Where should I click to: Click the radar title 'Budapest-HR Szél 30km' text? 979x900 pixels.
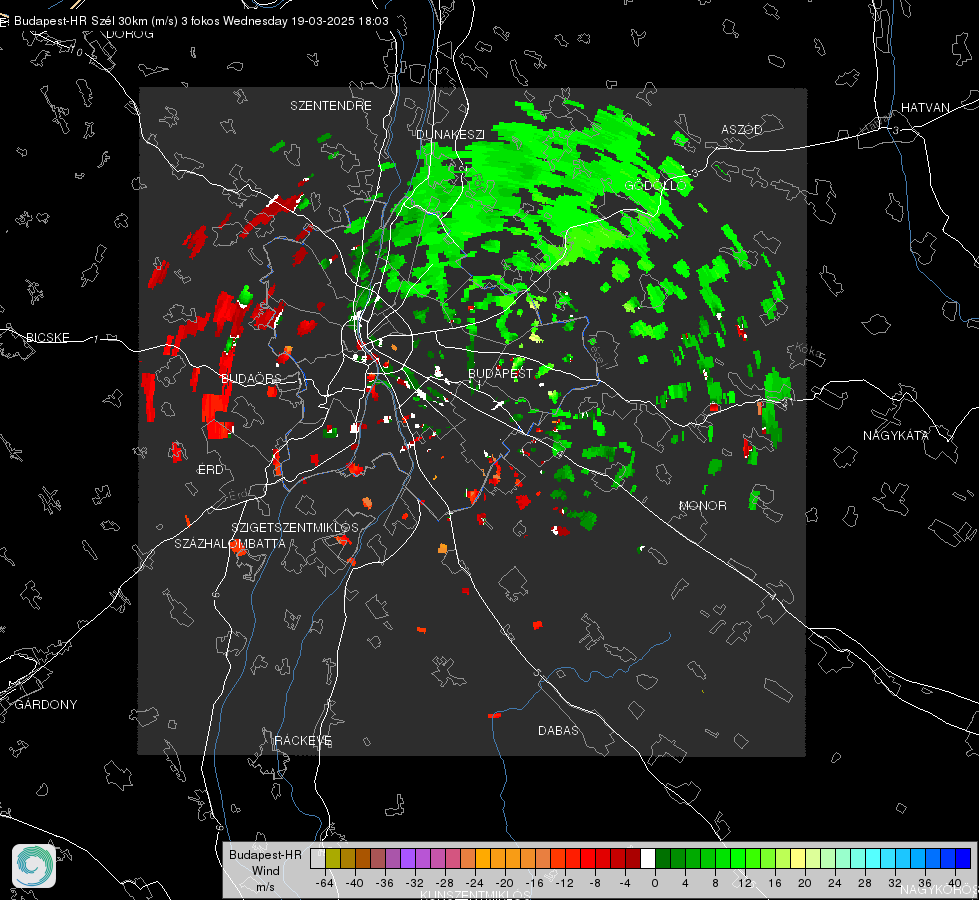[81, 21]
